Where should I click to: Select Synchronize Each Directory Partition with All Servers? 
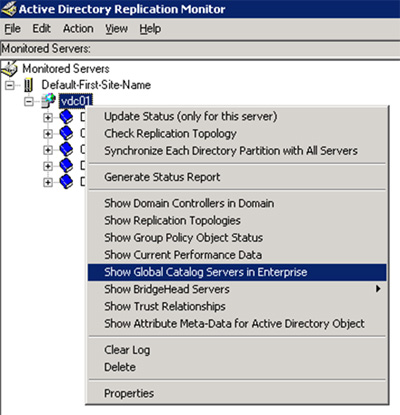point(237,151)
